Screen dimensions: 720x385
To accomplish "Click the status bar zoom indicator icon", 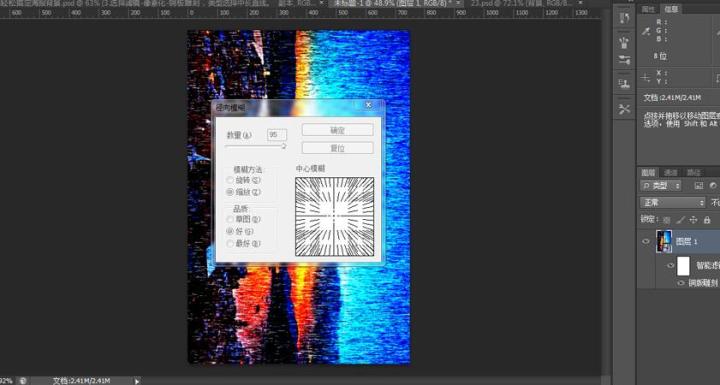I will pos(22,381).
